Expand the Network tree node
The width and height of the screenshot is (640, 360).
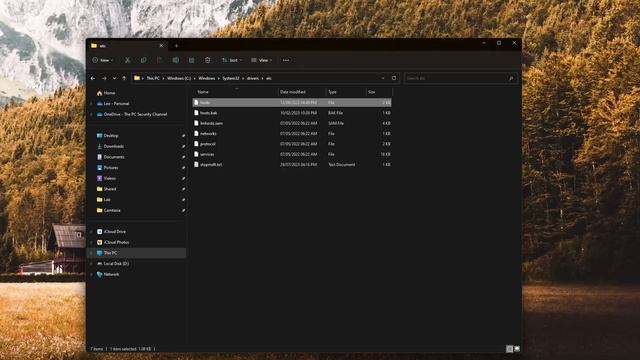[x=91, y=274]
